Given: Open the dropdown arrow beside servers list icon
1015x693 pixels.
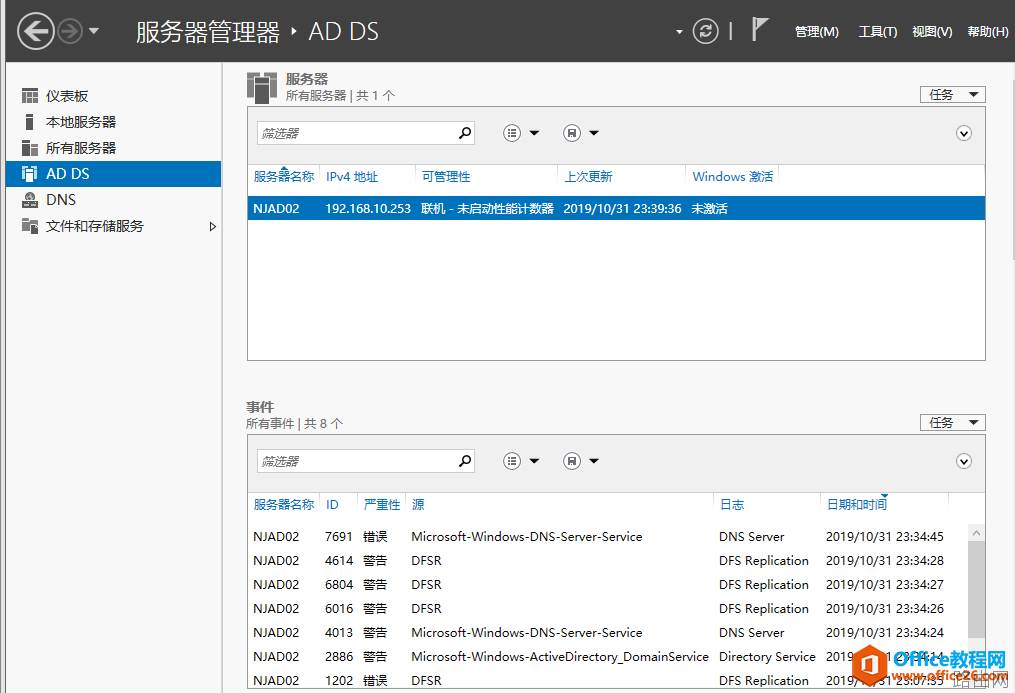Looking at the screenshot, I should tap(534, 133).
